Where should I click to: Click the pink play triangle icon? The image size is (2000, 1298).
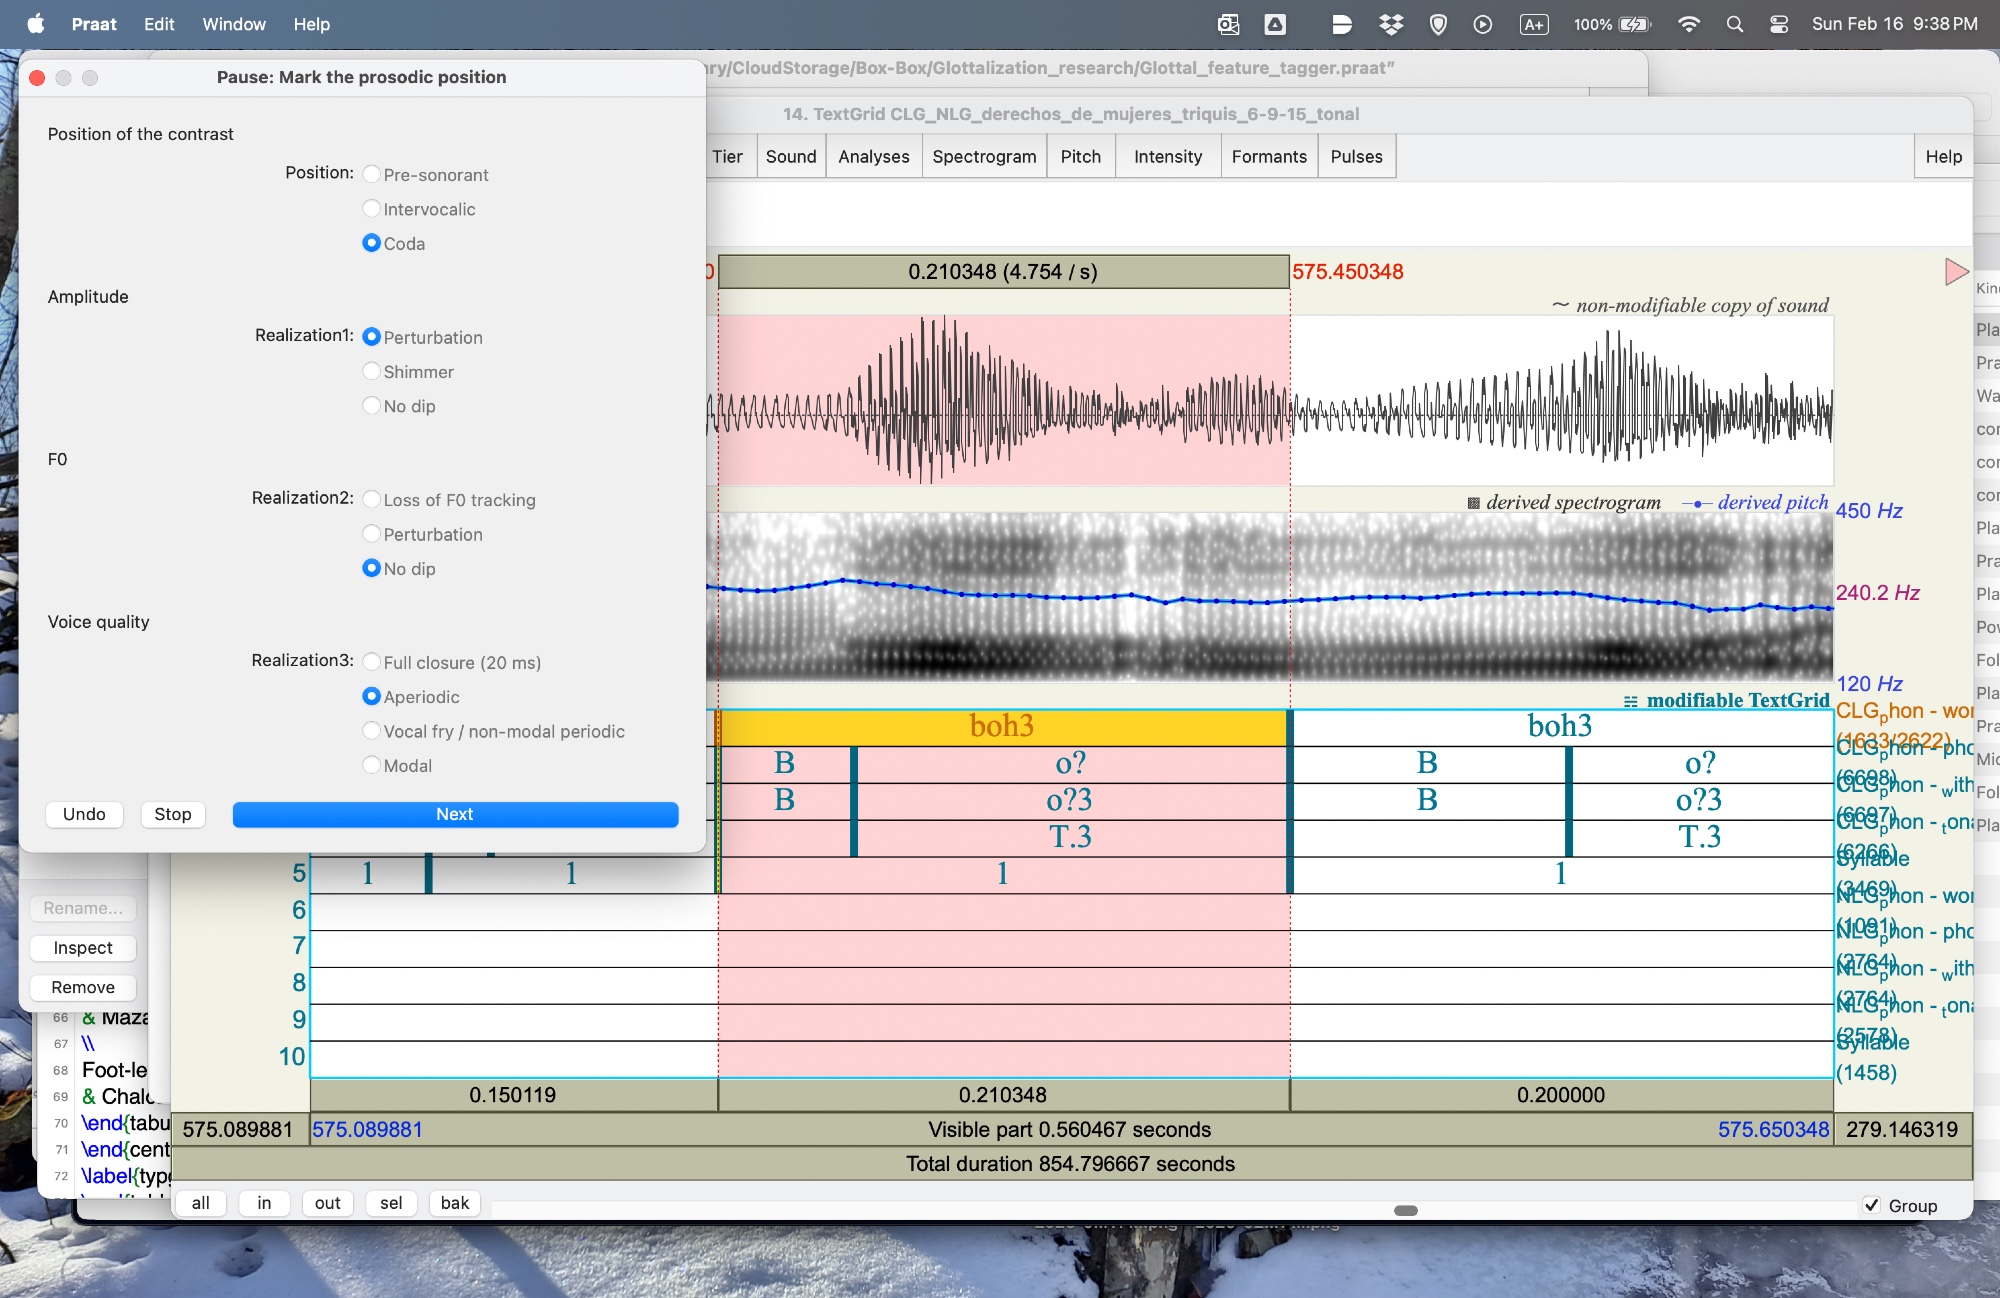1956,271
